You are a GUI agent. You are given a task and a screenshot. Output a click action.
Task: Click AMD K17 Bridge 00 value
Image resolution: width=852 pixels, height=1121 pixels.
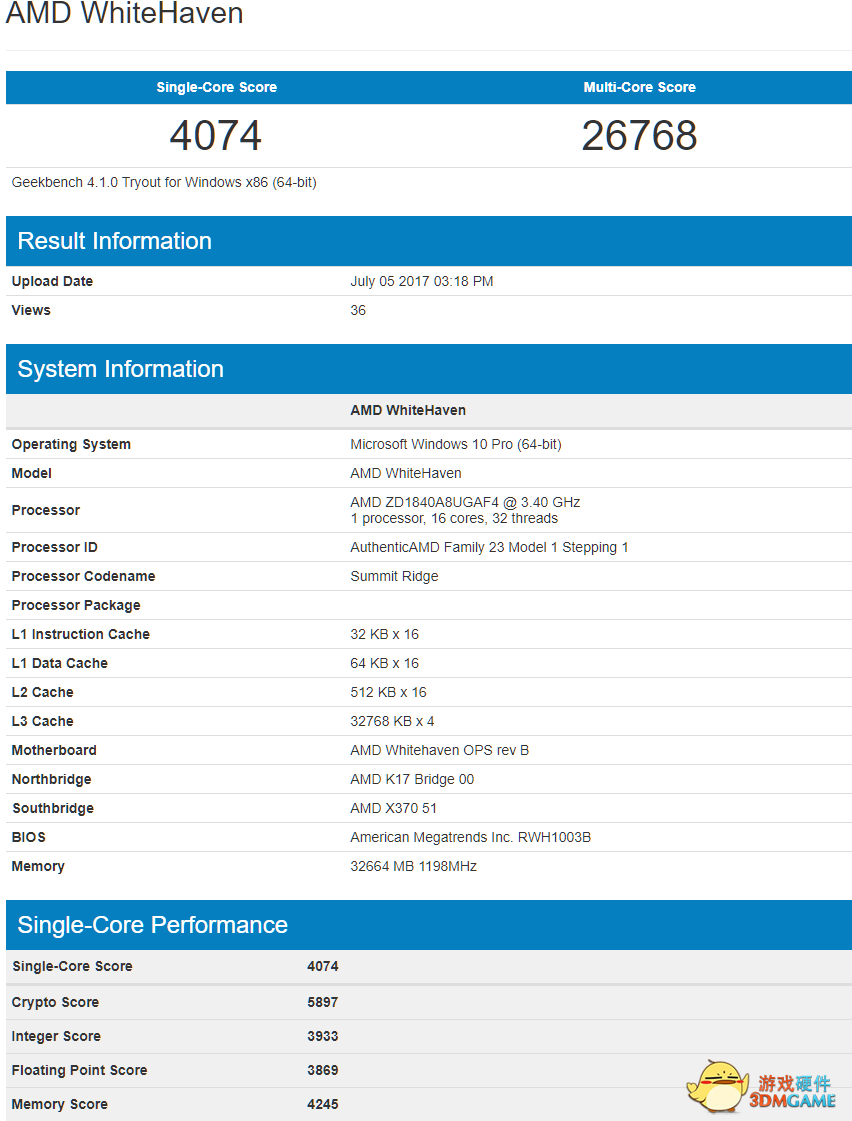click(x=412, y=779)
